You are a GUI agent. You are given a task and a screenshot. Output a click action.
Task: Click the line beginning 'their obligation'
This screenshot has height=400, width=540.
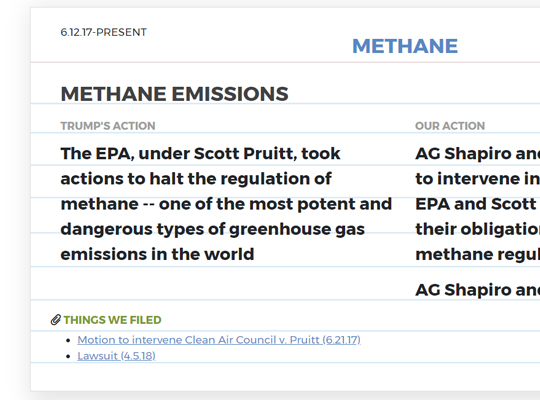click(478, 229)
